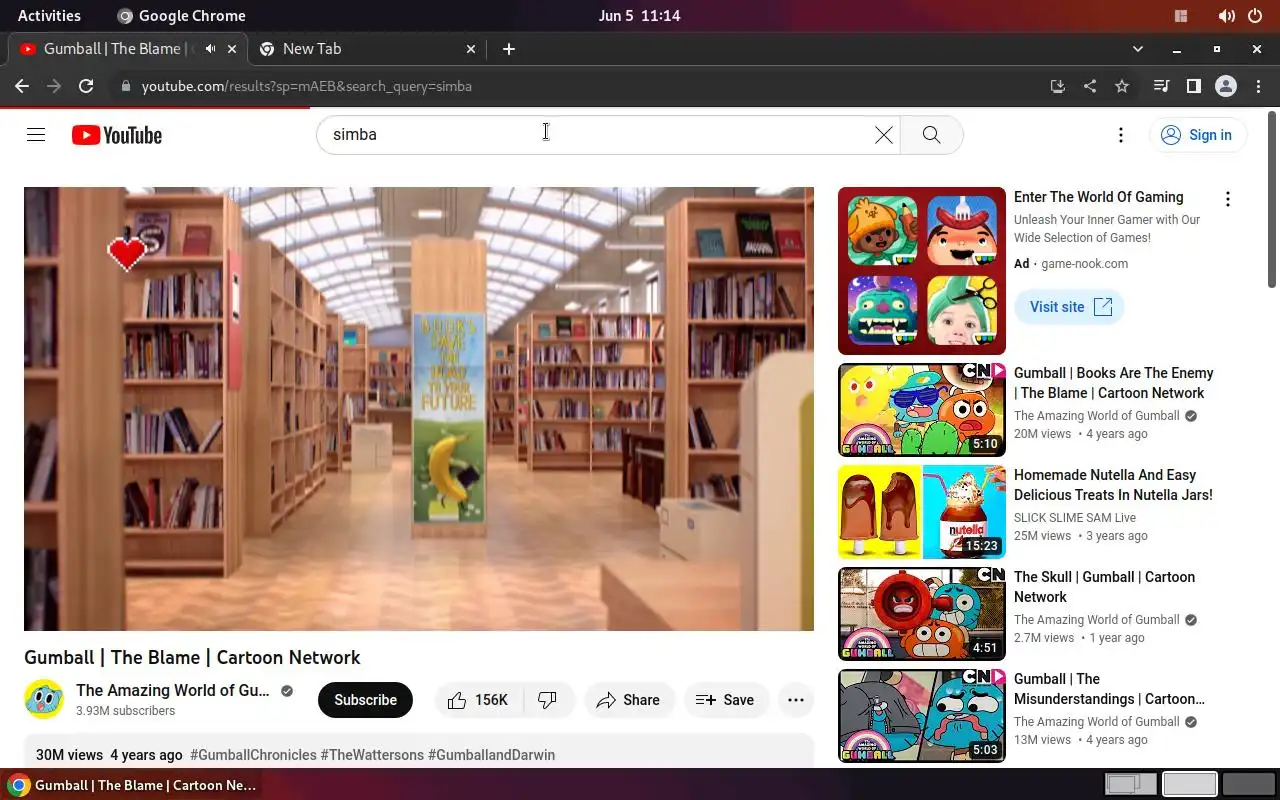Open the YouTube hamburger guide menu
Viewport: 1280px width, 800px height.
(x=36, y=135)
